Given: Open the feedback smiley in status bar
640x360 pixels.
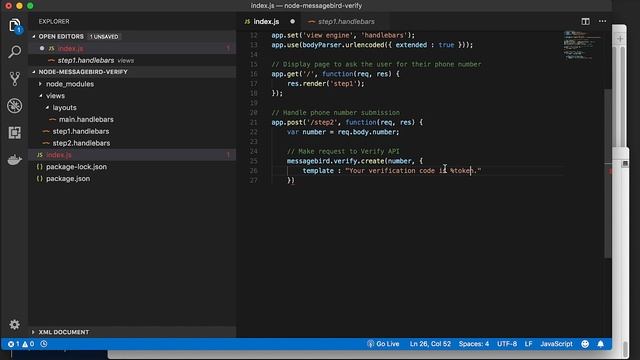Looking at the screenshot, I should (x=585, y=344).
